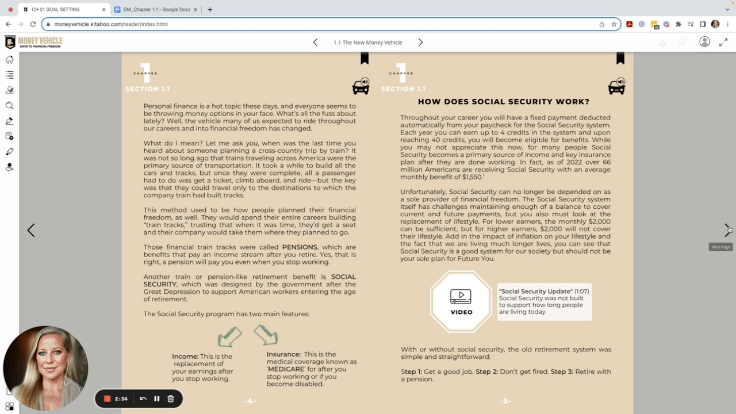Click the car audio icon on page 5

(616, 86)
